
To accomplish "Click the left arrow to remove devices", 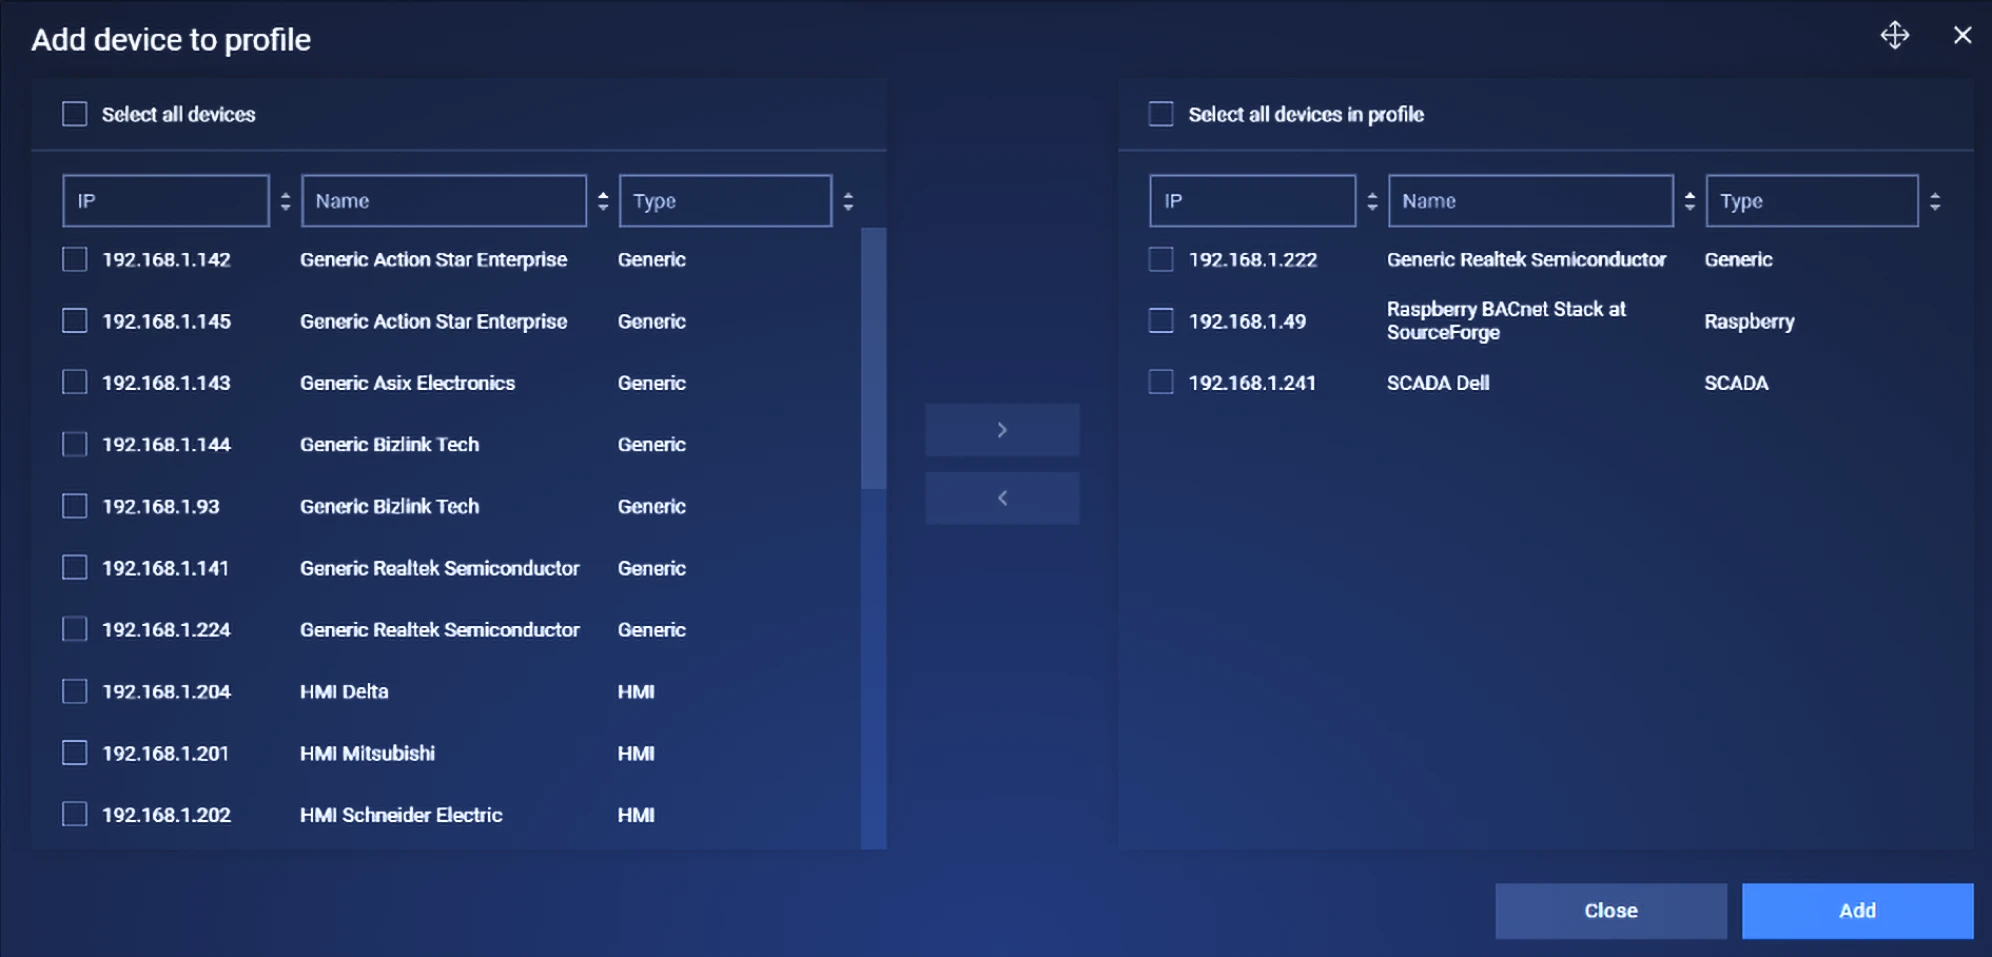I will click(1002, 498).
